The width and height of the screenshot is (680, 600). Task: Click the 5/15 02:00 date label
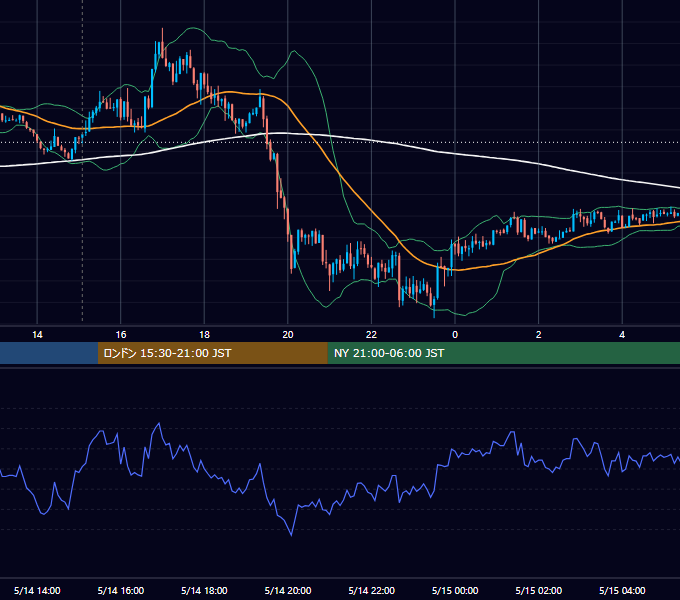[539, 590]
